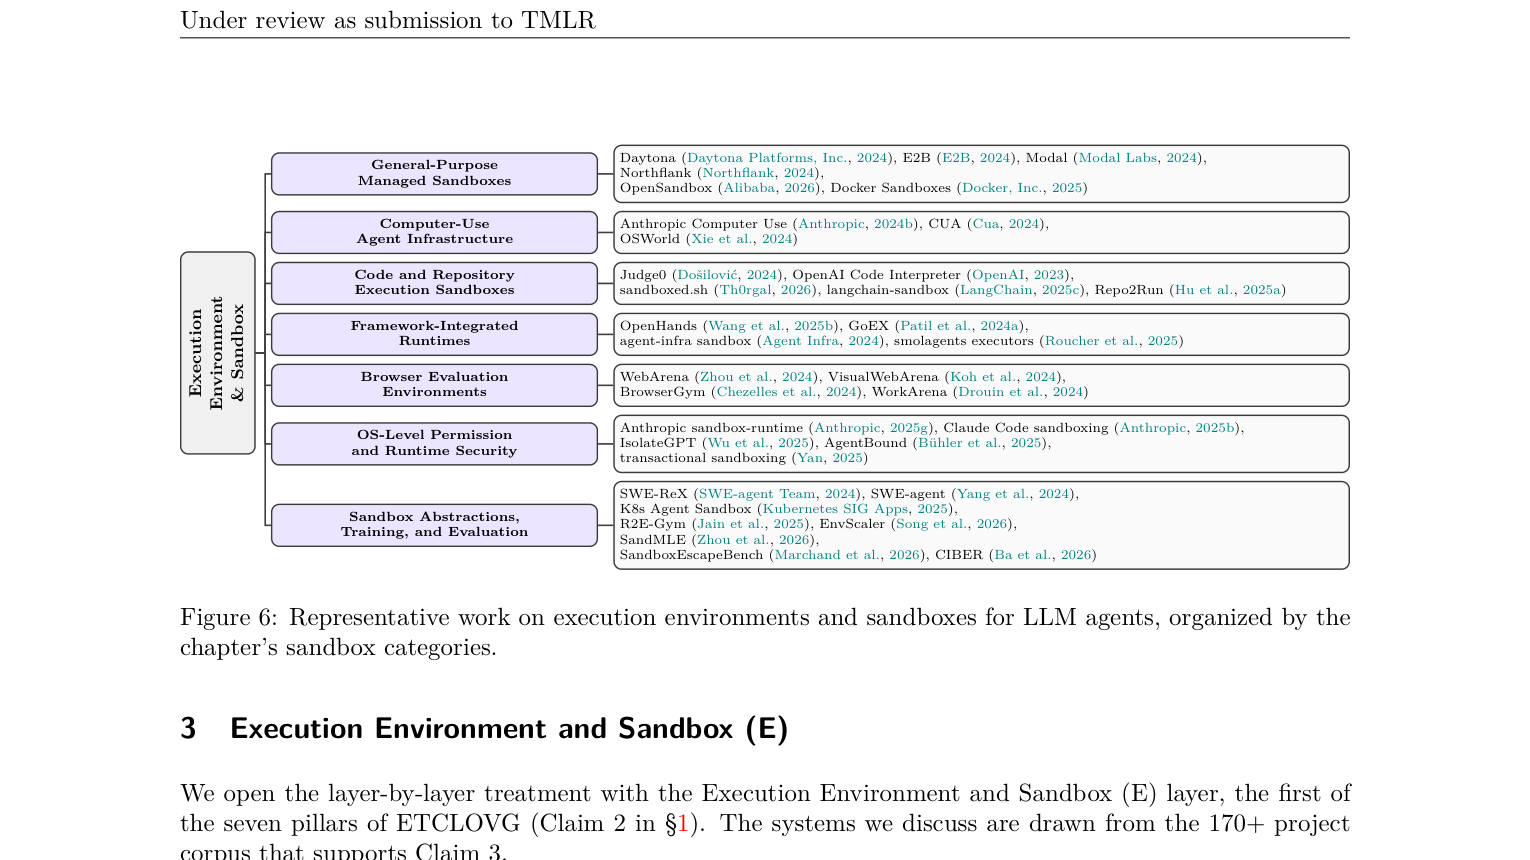Select the 'OpenHands' entry text
Viewport: 1530px width, 860px height.
(659, 326)
